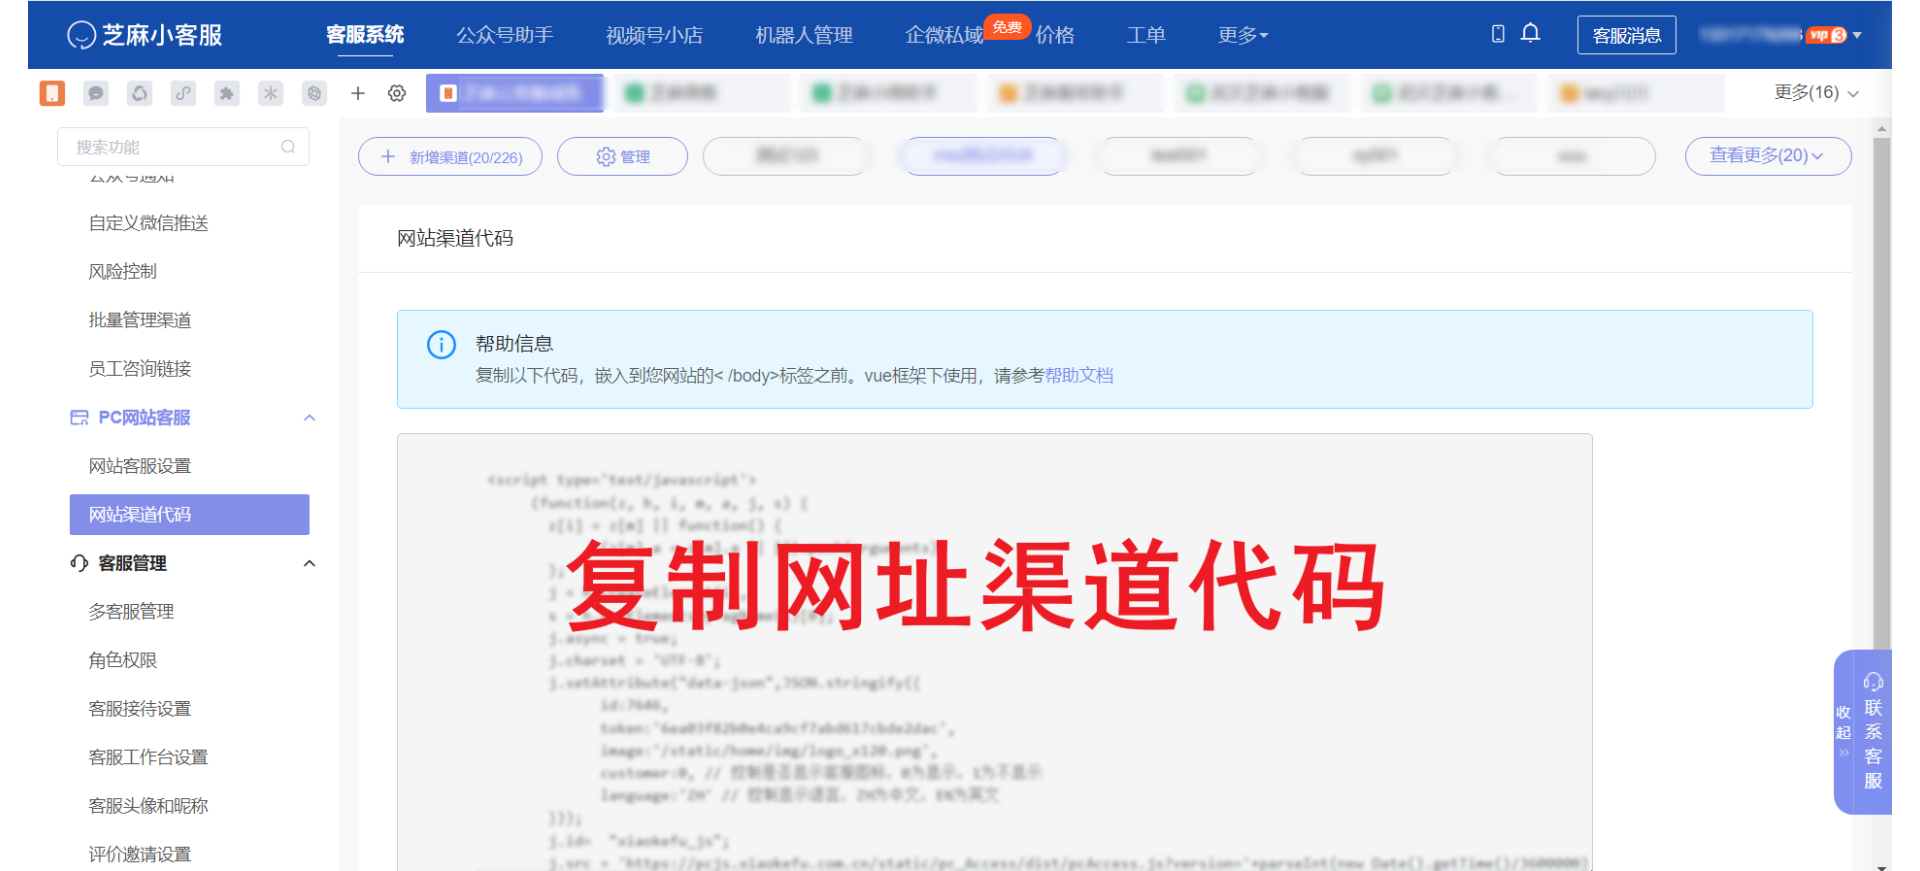Open 网站客服设置 in sidebar
This screenshot has width=1920, height=871.
coord(140,466)
